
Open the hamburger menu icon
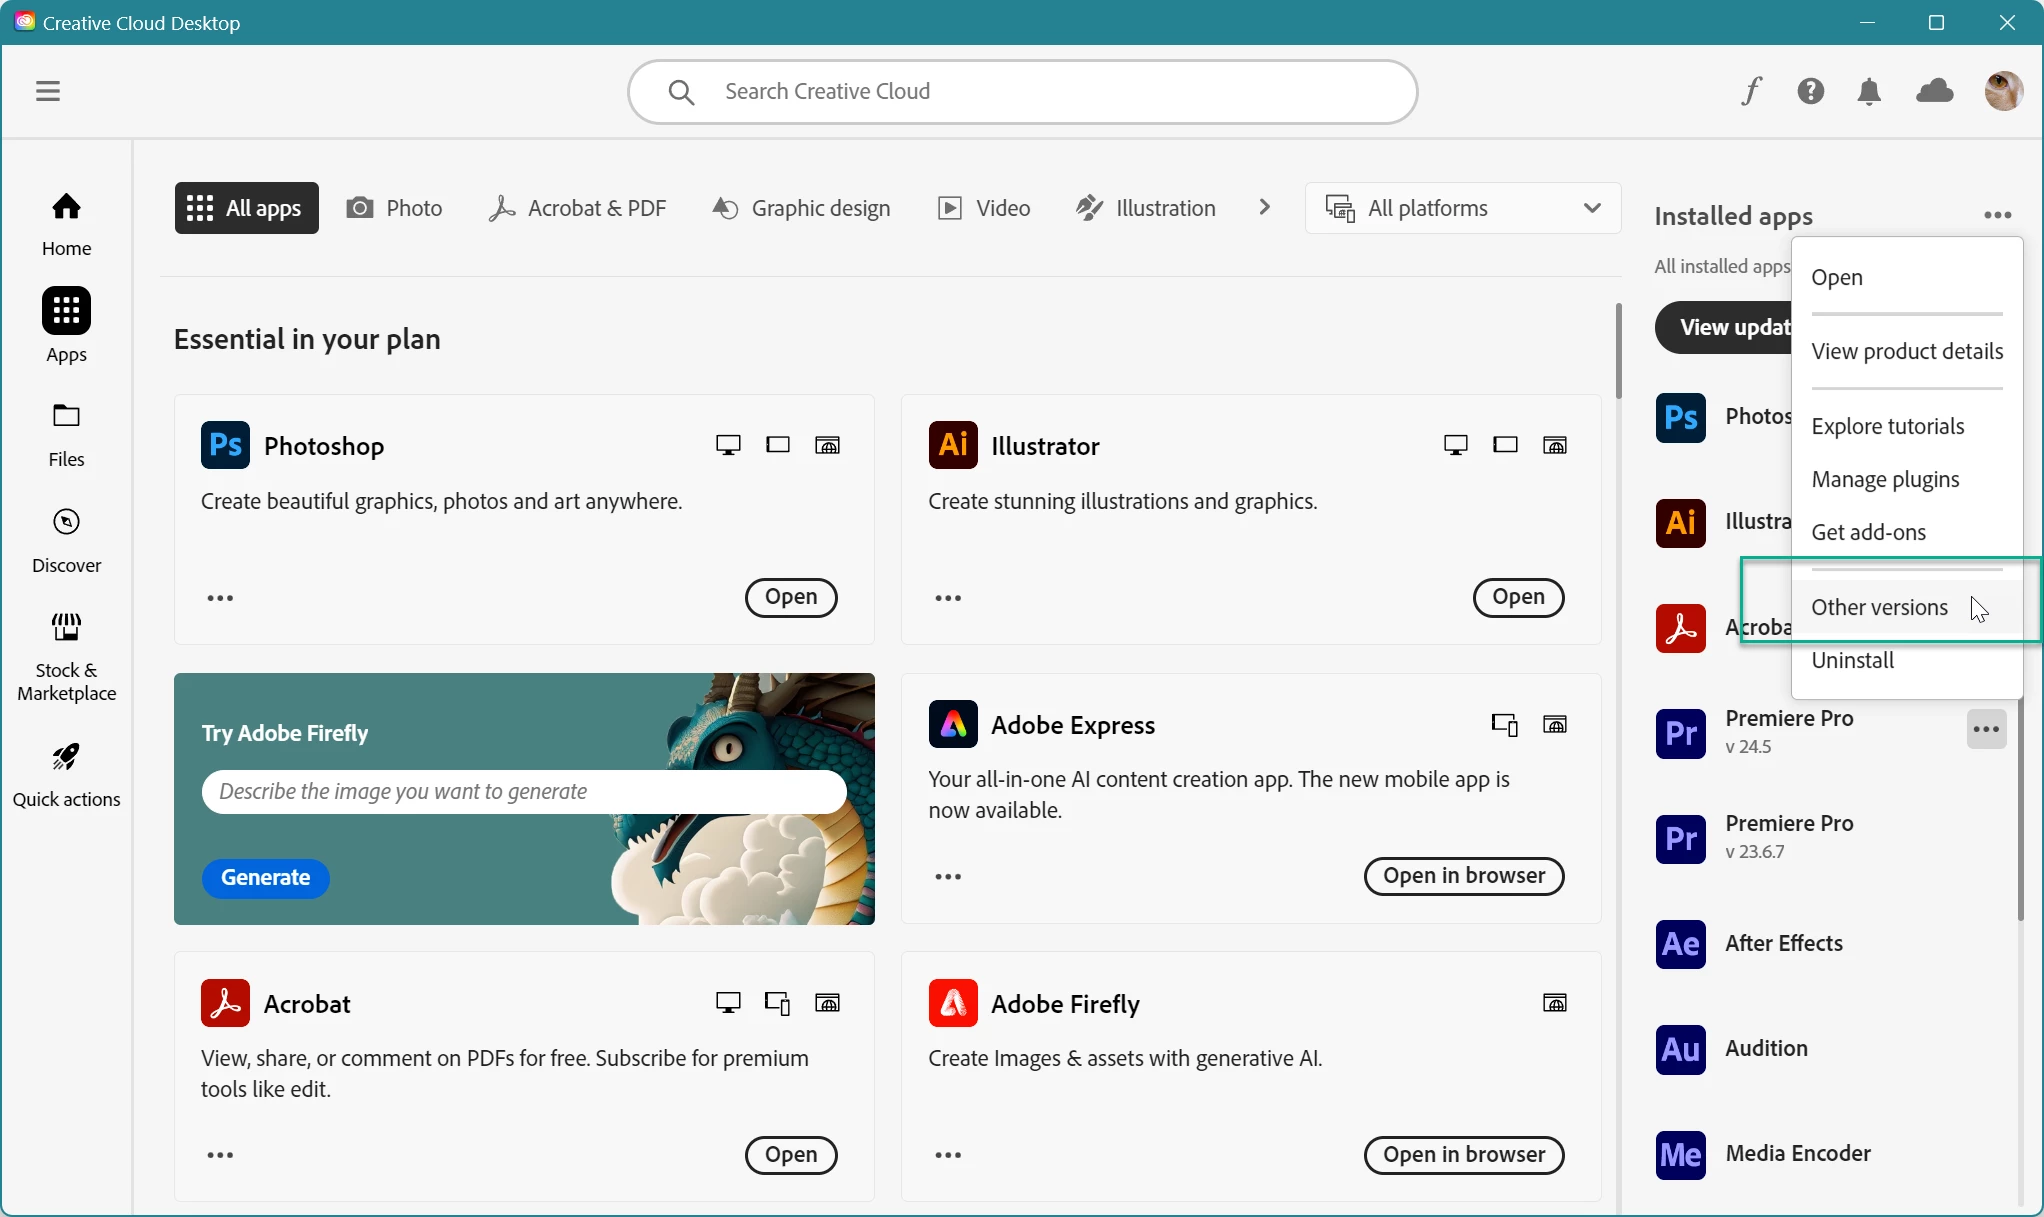(x=48, y=91)
